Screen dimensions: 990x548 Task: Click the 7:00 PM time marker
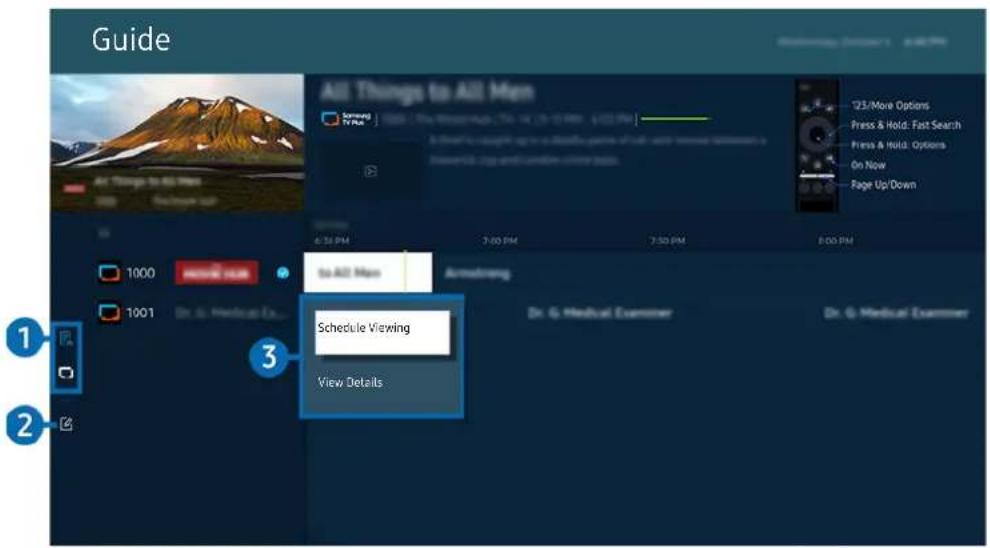pyautogui.click(x=500, y=241)
